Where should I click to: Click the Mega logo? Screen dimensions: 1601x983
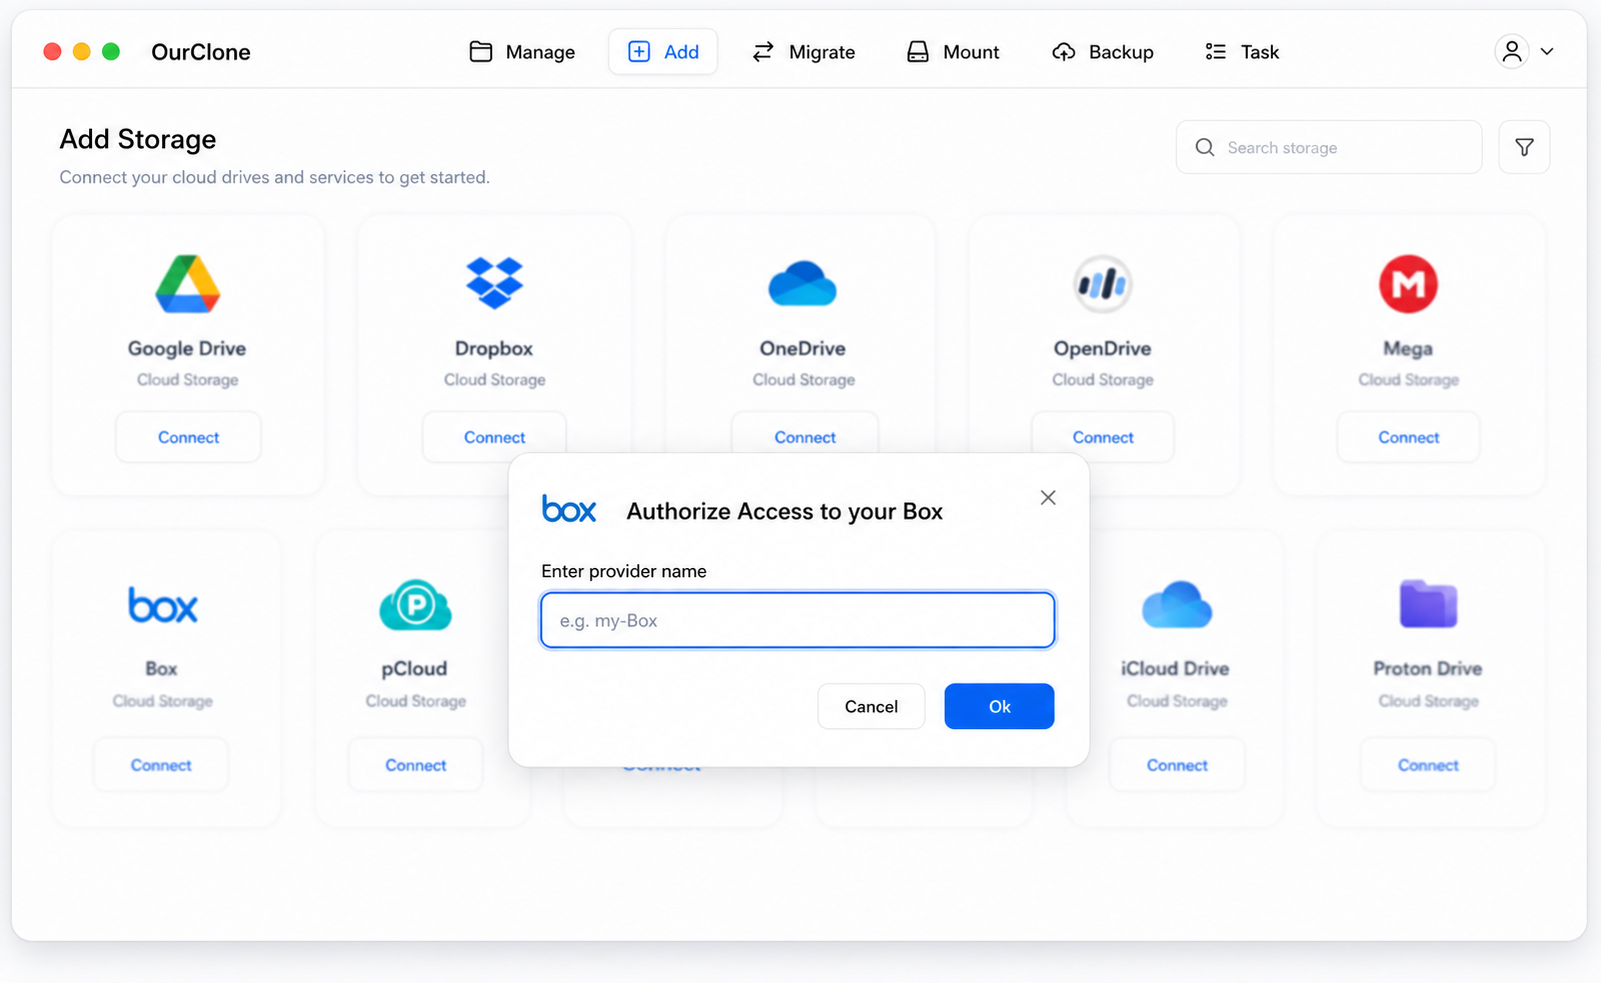pos(1409,284)
